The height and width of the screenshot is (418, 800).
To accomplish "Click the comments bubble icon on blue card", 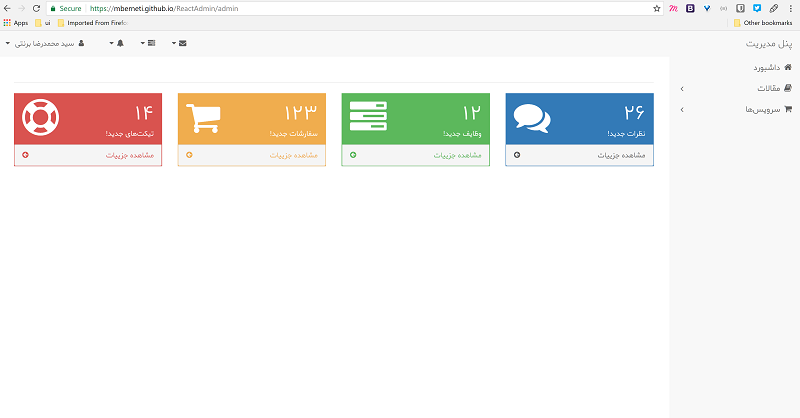I will 532,118.
